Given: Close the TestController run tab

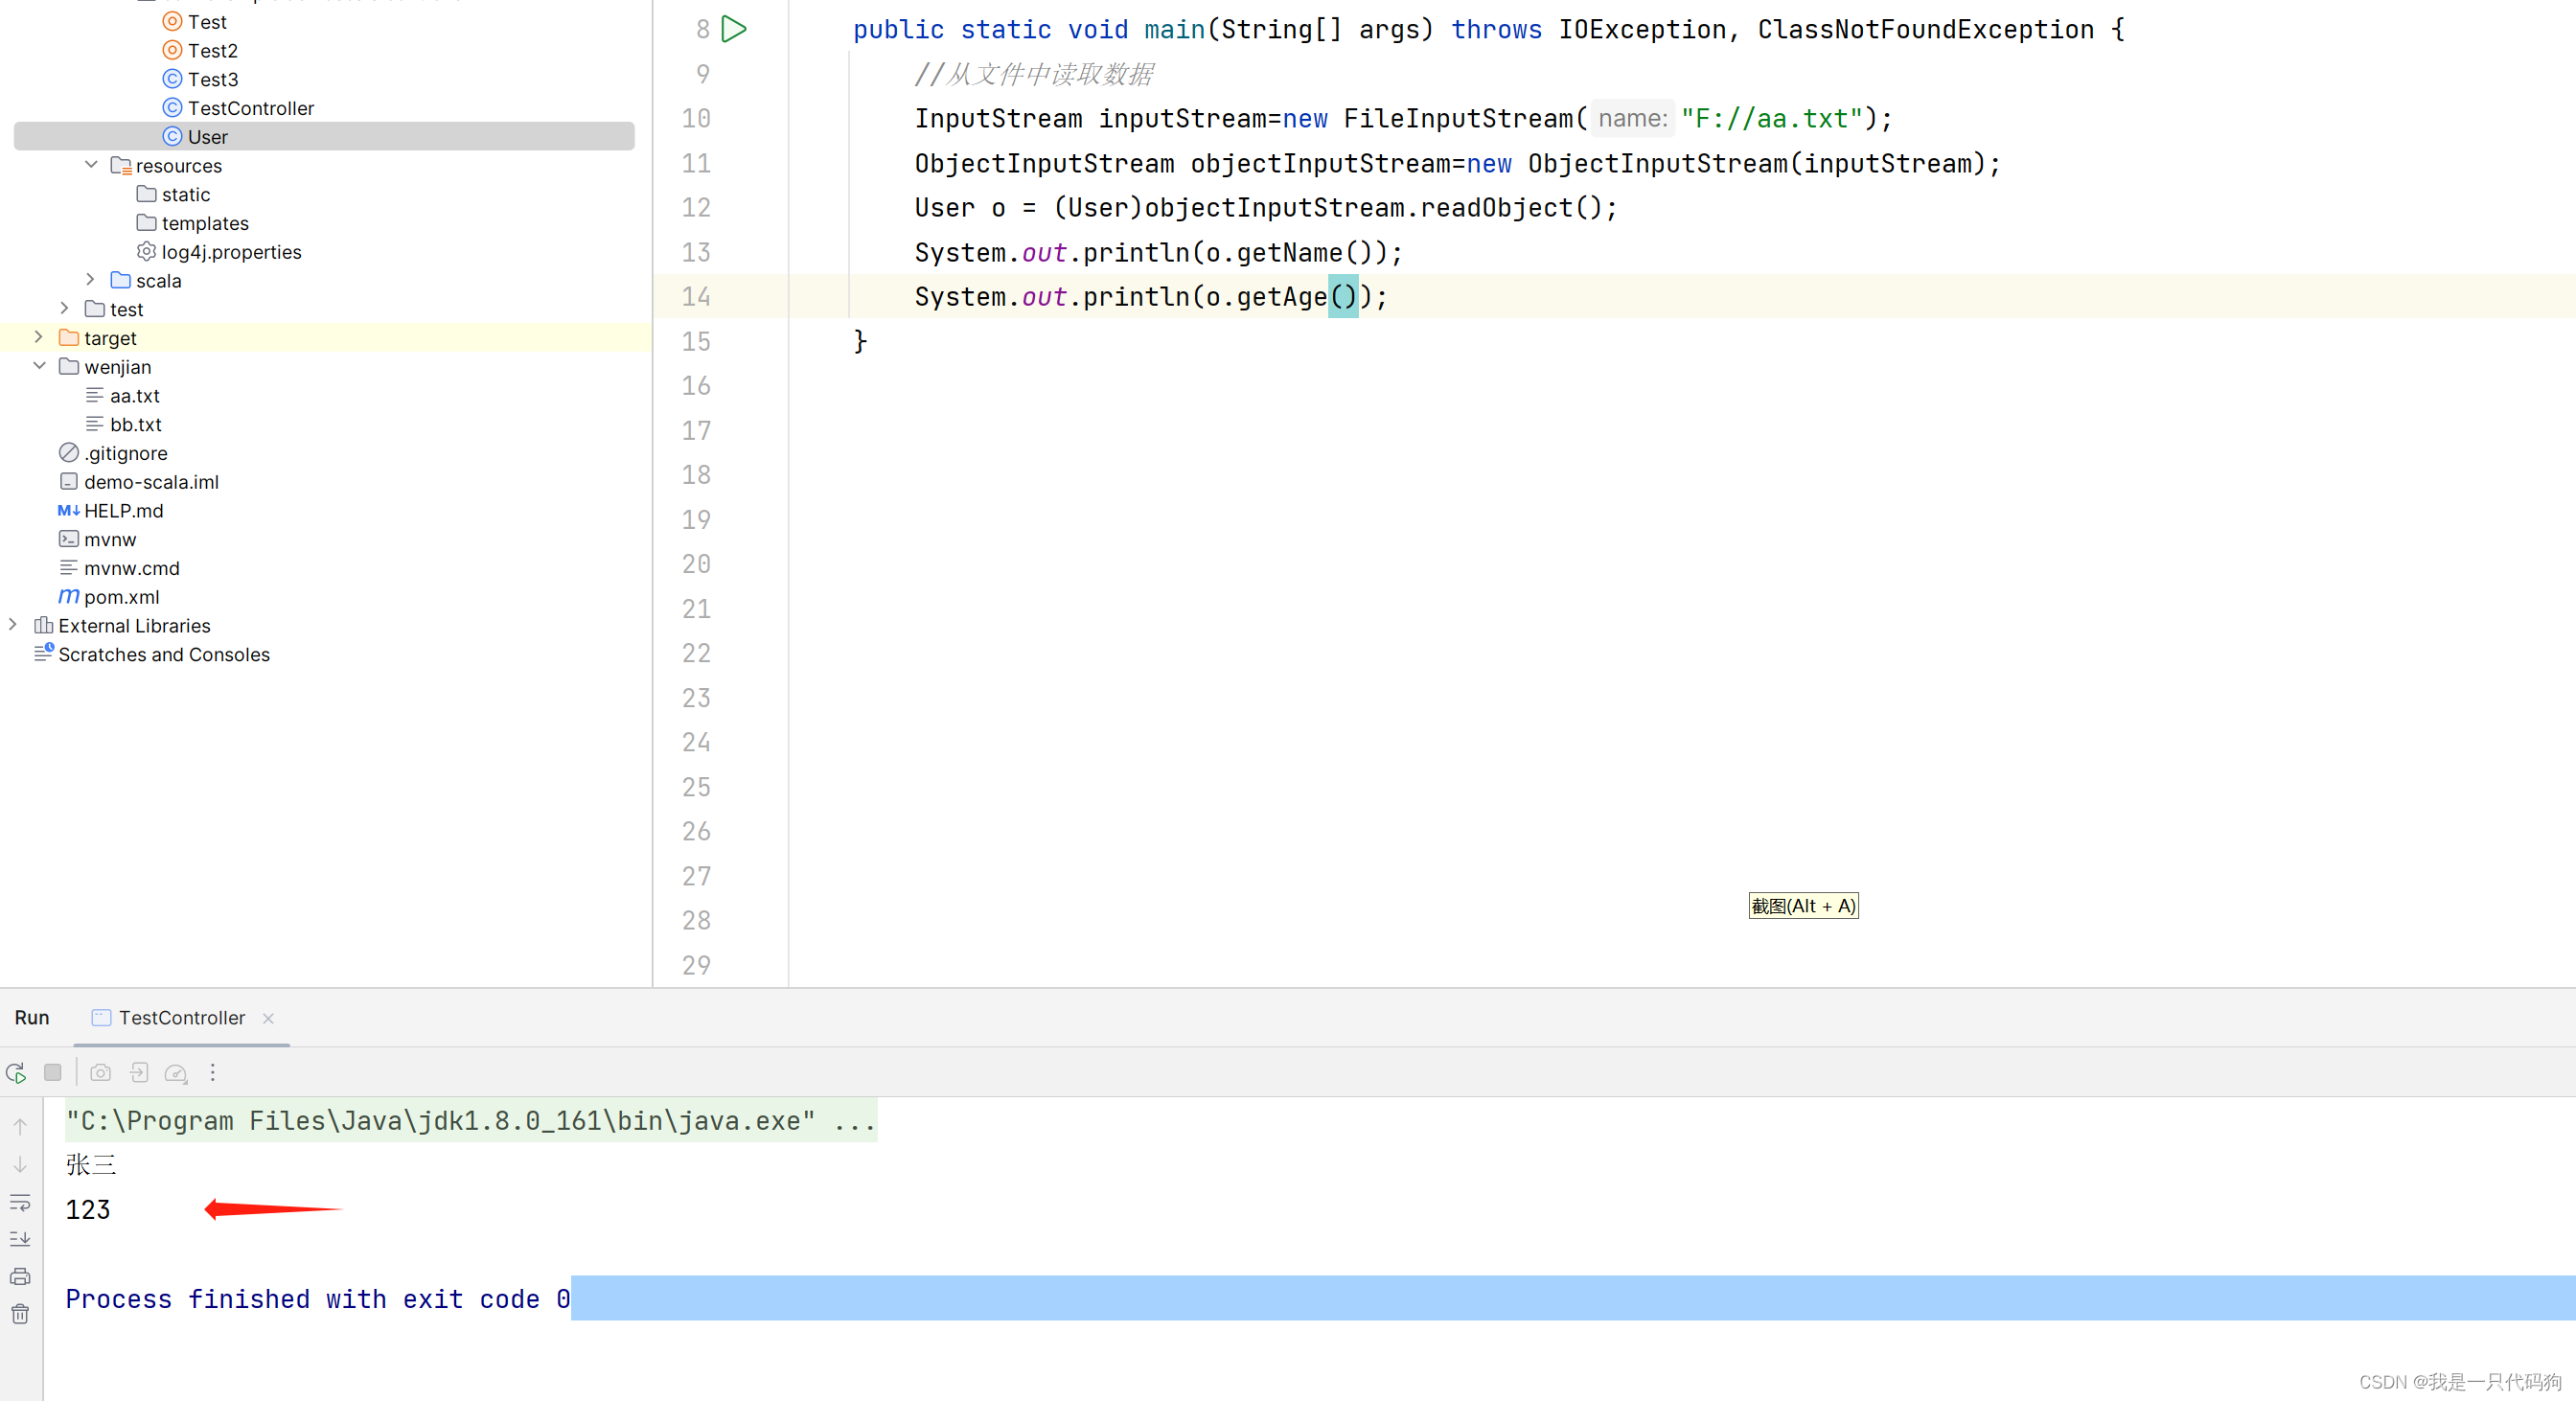Looking at the screenshot, I should point(268,1019).
